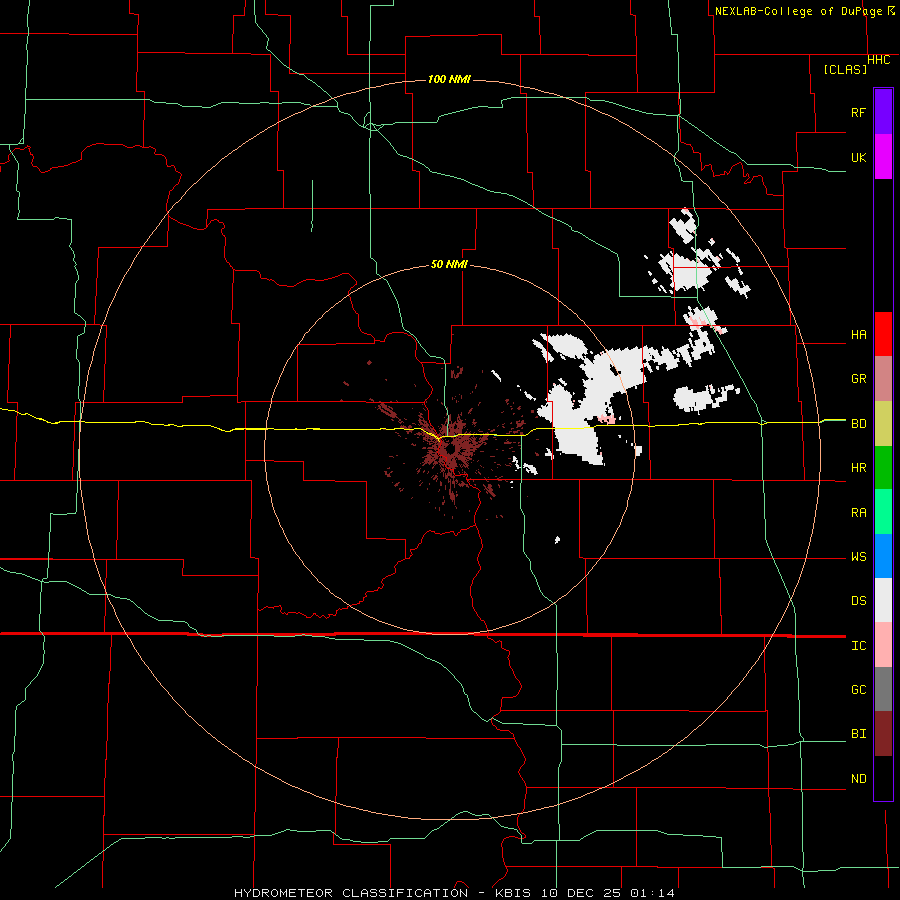
Task: Click the HHC product code label
Action: (878, 60)
